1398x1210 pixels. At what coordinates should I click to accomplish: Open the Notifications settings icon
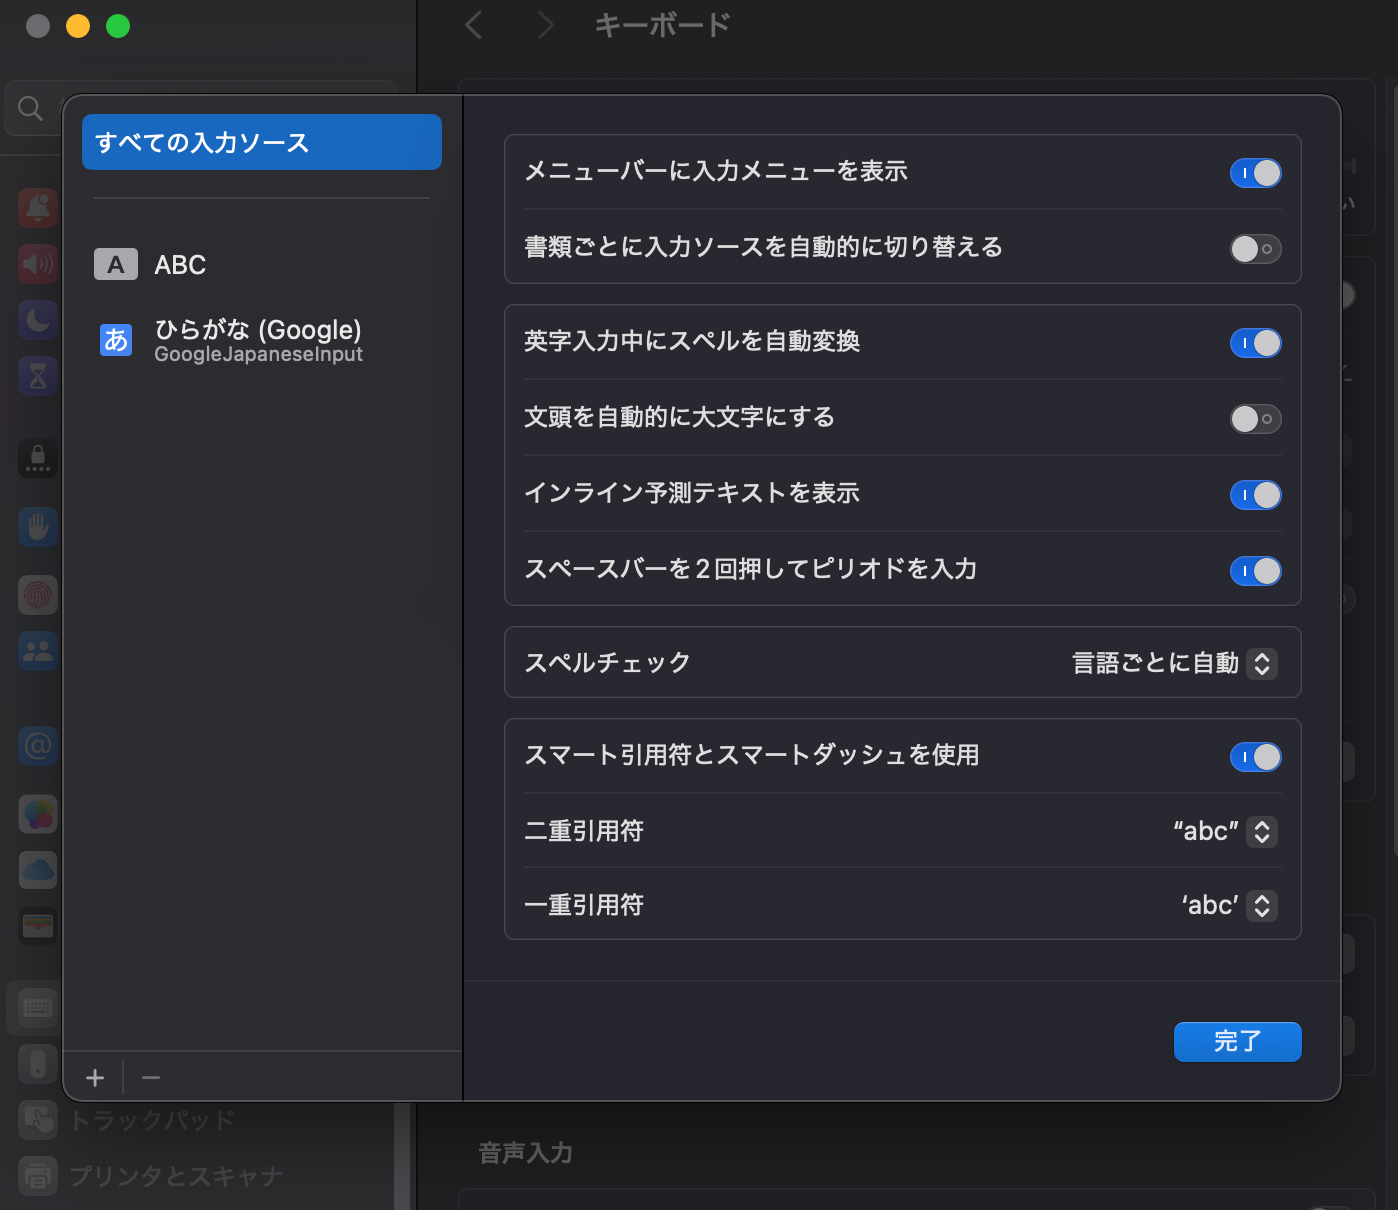click(37, 208)
